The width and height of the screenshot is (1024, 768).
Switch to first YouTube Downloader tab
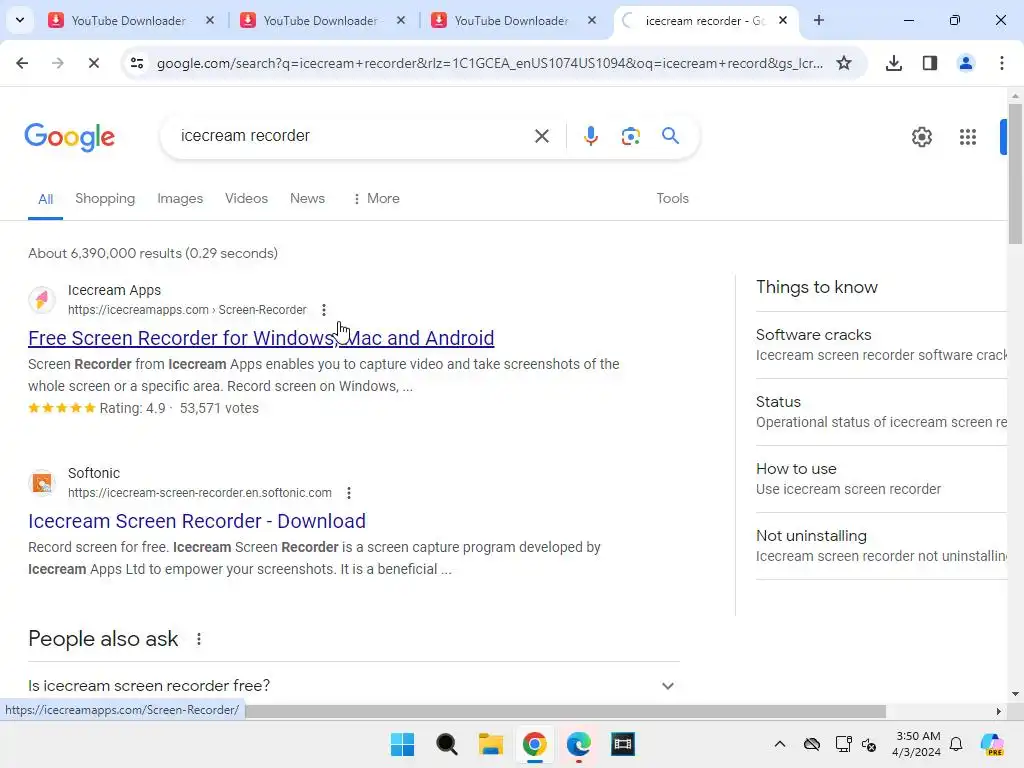click(129, 21)
